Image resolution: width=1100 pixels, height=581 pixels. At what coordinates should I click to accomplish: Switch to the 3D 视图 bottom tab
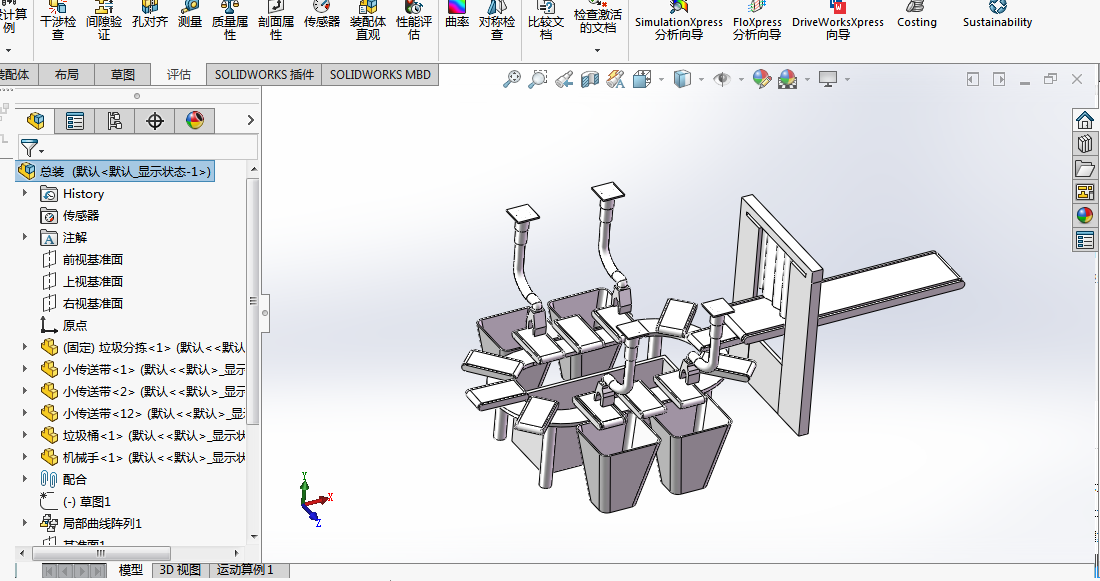coord(180,570)
